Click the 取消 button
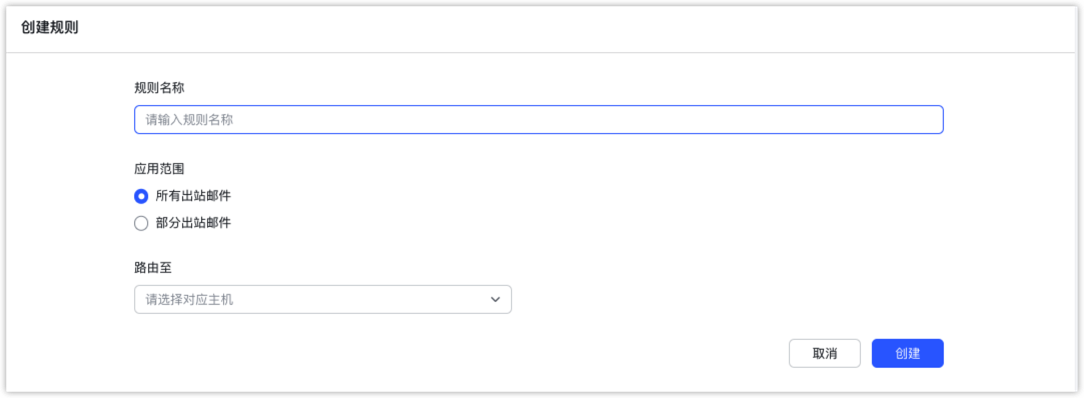1084x398 pixels. (825, 353)
